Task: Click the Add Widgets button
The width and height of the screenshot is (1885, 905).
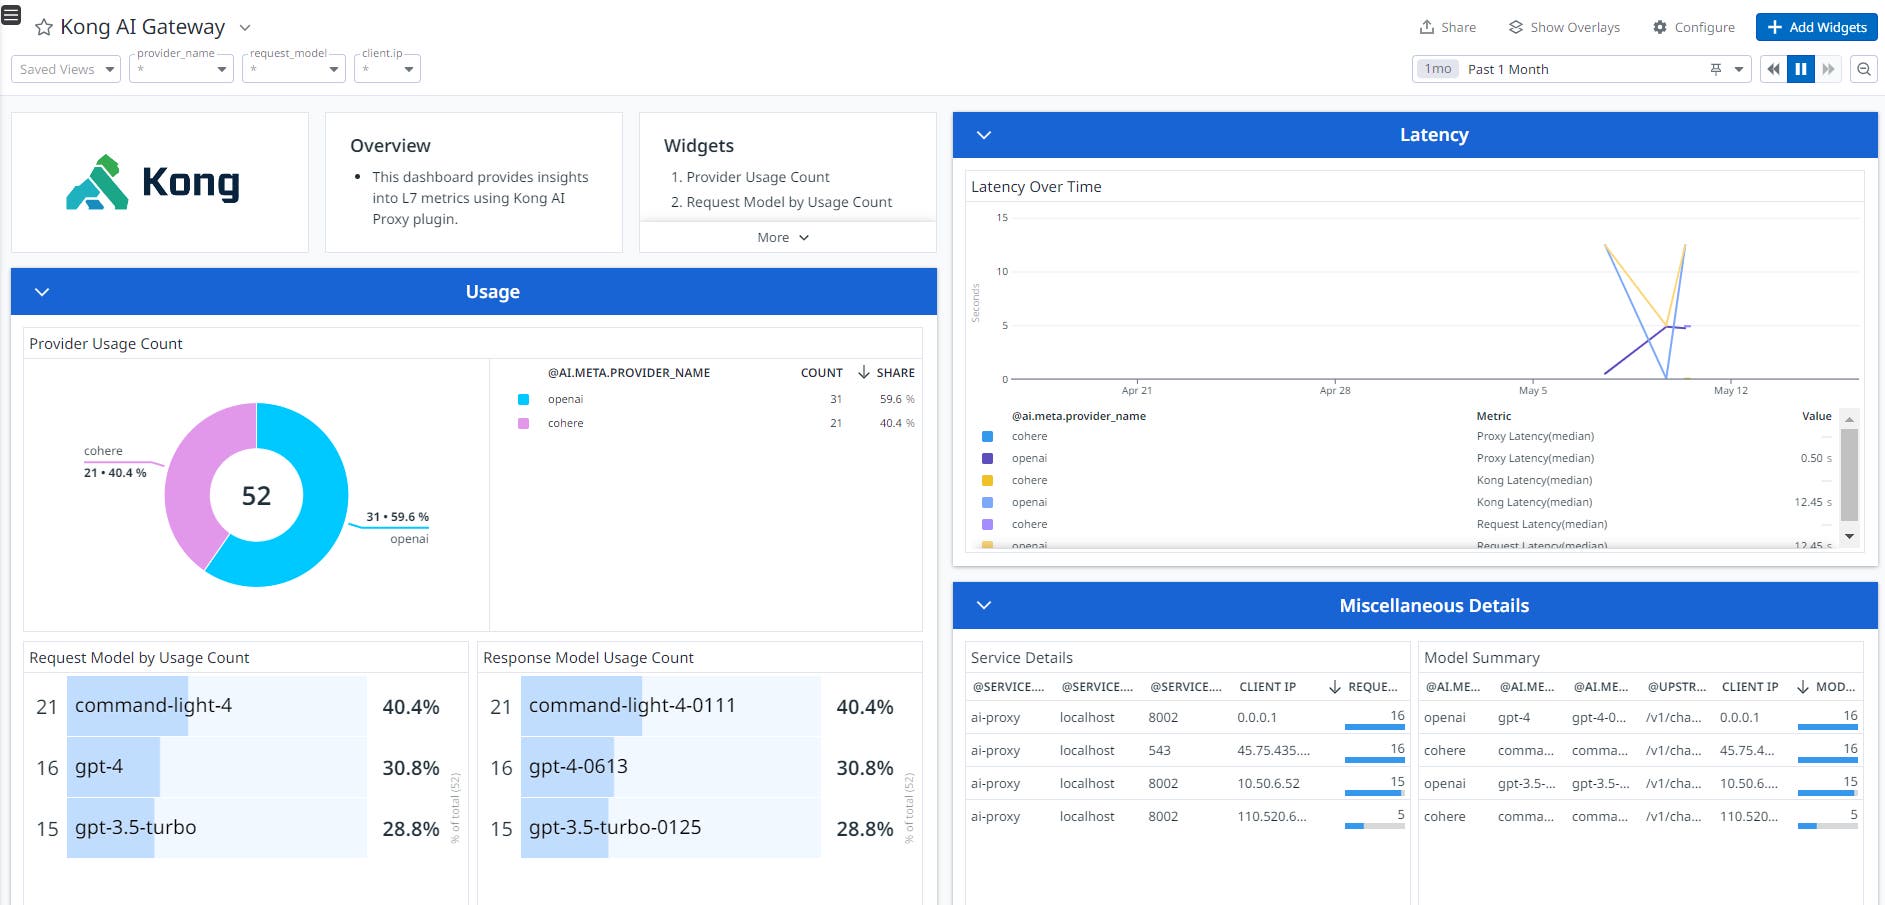Action: point(1815,27)
